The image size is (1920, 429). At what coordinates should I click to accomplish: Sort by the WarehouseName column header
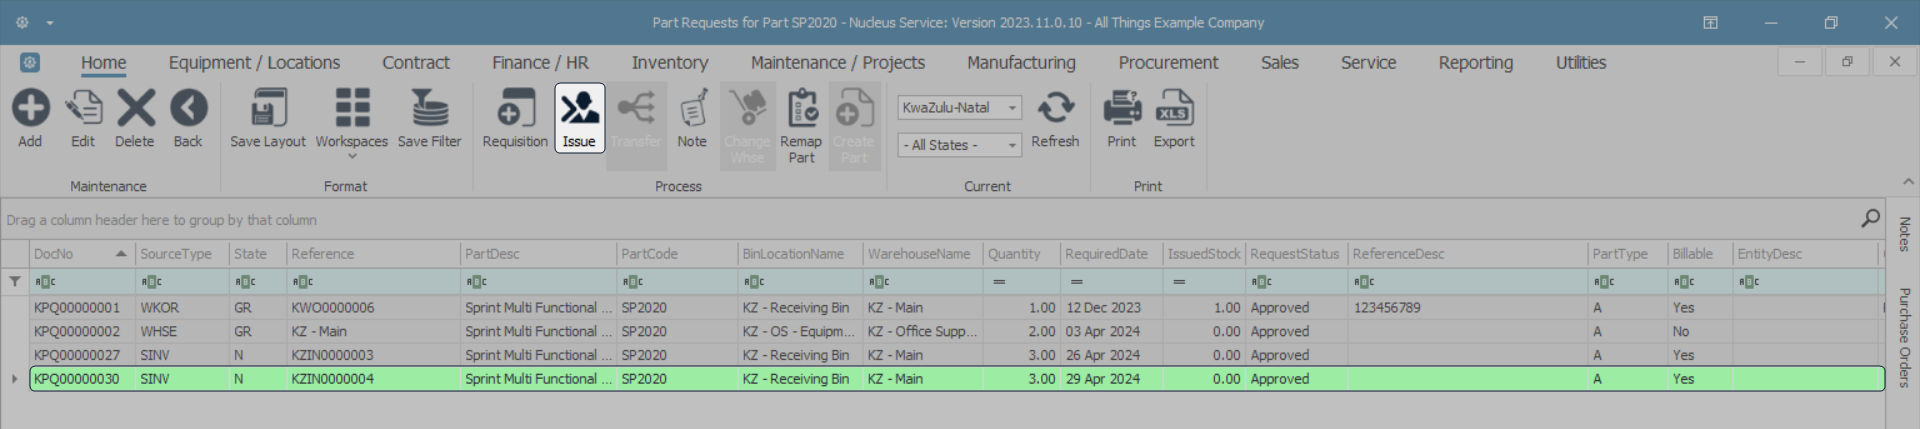(x=922, y=254)
